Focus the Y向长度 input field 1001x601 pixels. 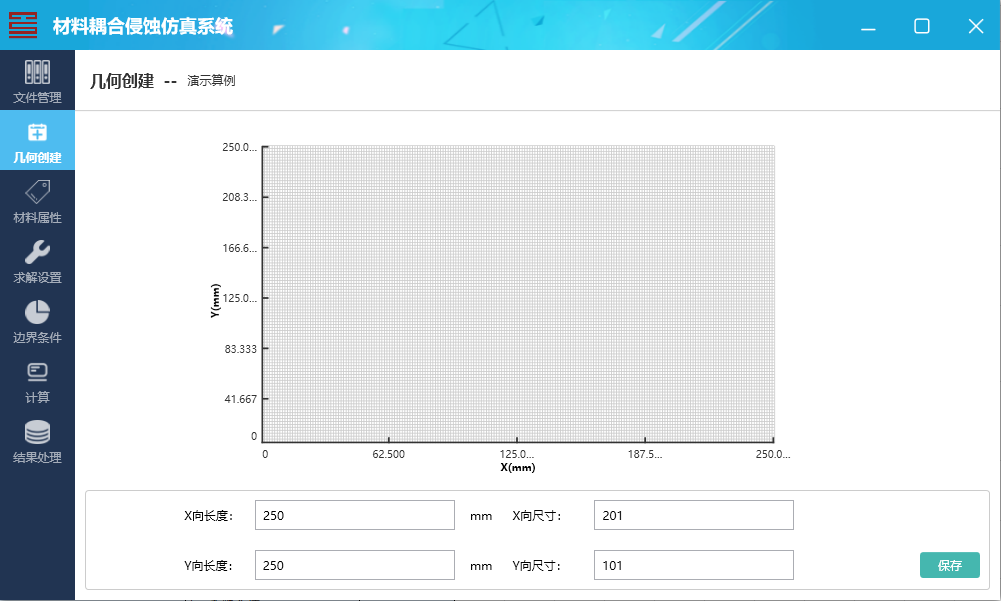click(354, 565)
